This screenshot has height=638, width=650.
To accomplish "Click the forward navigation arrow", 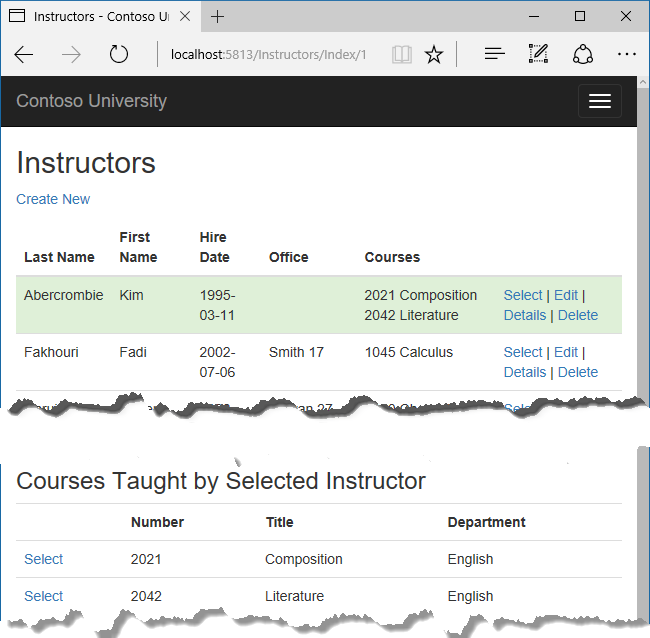I will tap(71, 55).
